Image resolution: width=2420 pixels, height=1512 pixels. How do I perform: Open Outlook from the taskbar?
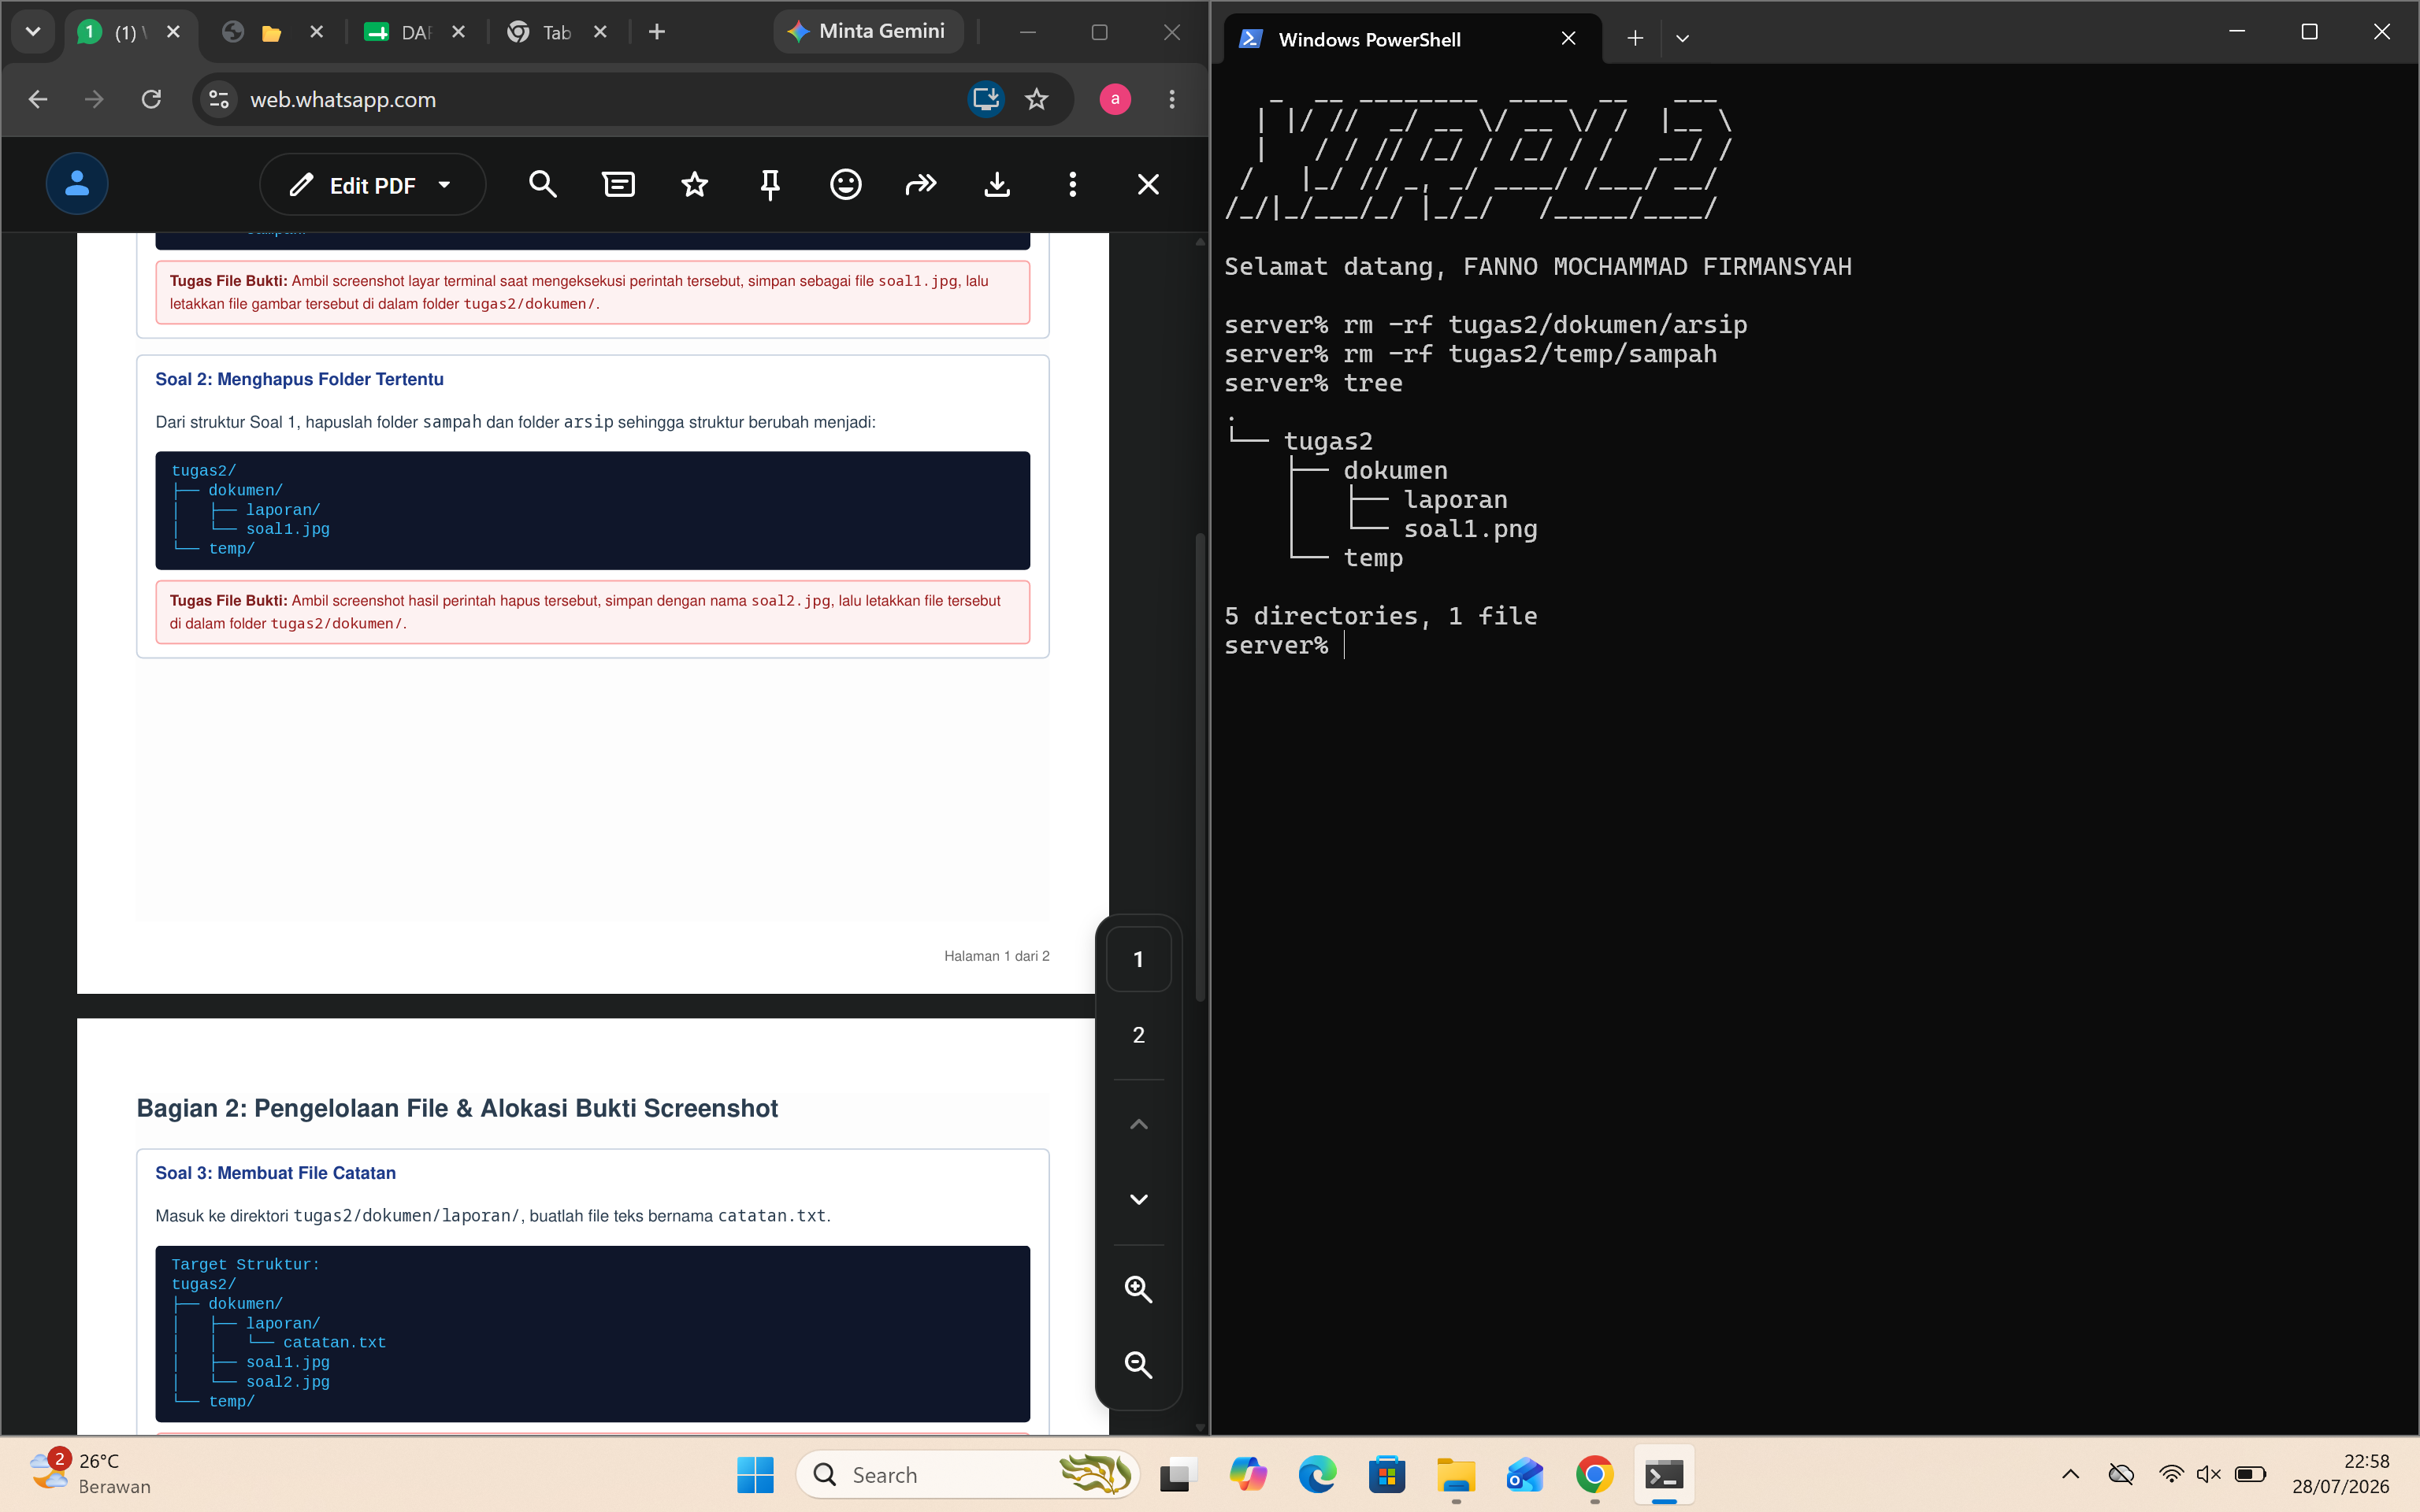1525,1474
